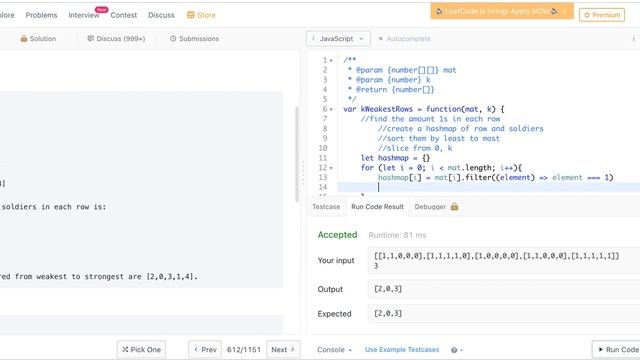The image size is (640, 360).
Task: Open the locked Solution tab
Action: point(38,39)
